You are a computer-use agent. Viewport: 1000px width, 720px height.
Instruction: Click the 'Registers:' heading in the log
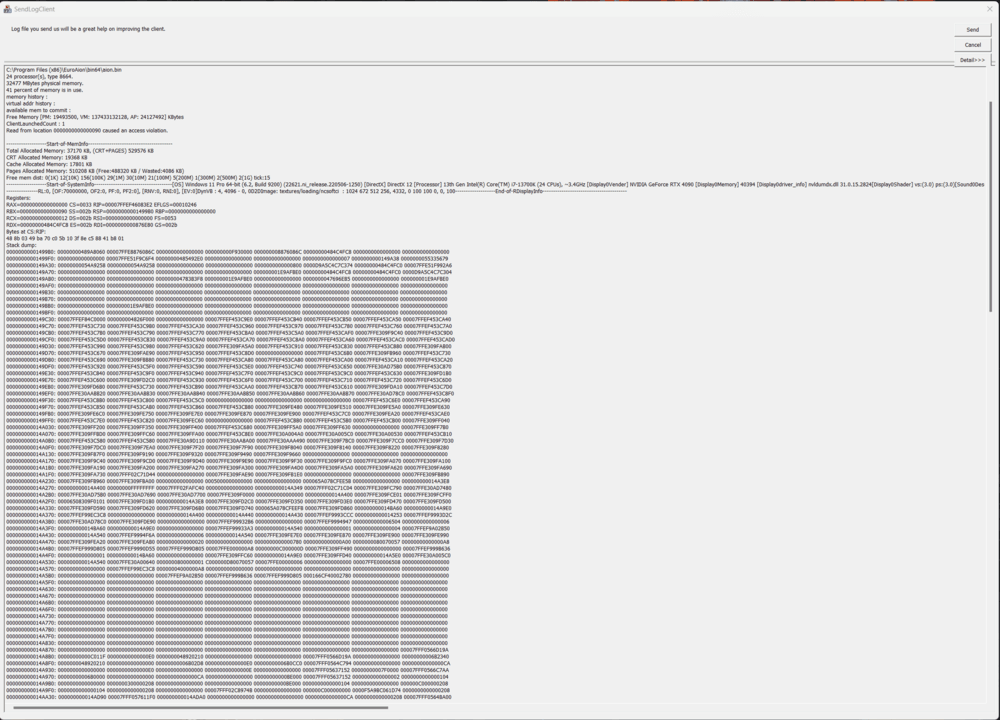18,198
